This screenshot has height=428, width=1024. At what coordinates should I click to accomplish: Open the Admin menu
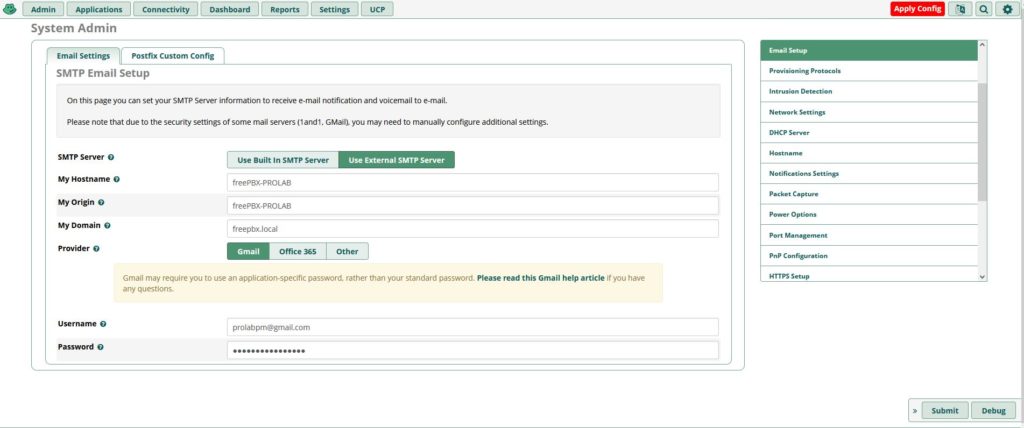43,9
